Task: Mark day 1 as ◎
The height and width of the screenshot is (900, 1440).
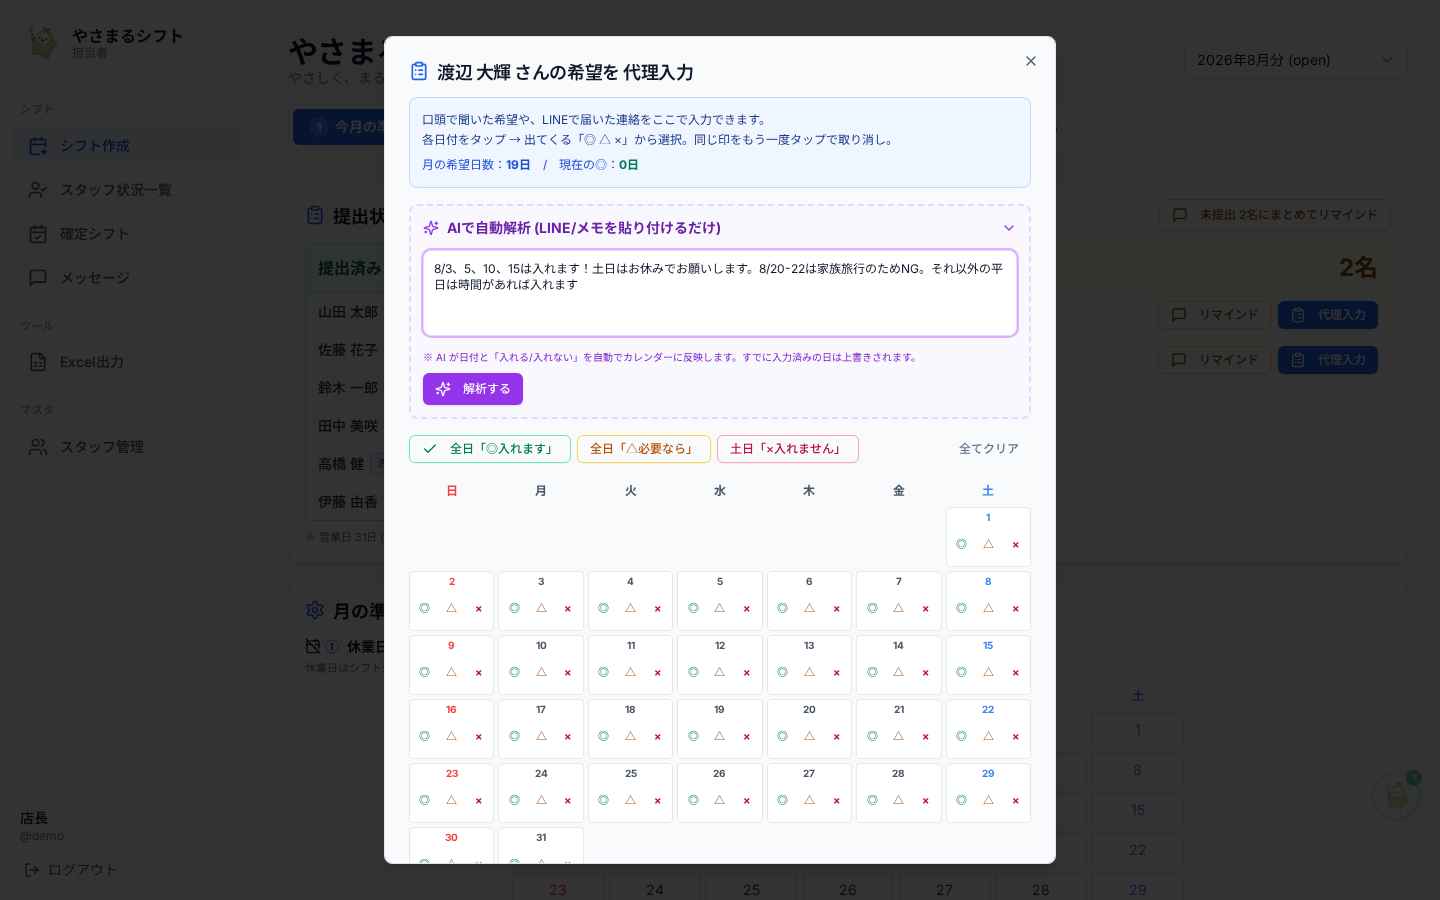Action: point(961,544)
